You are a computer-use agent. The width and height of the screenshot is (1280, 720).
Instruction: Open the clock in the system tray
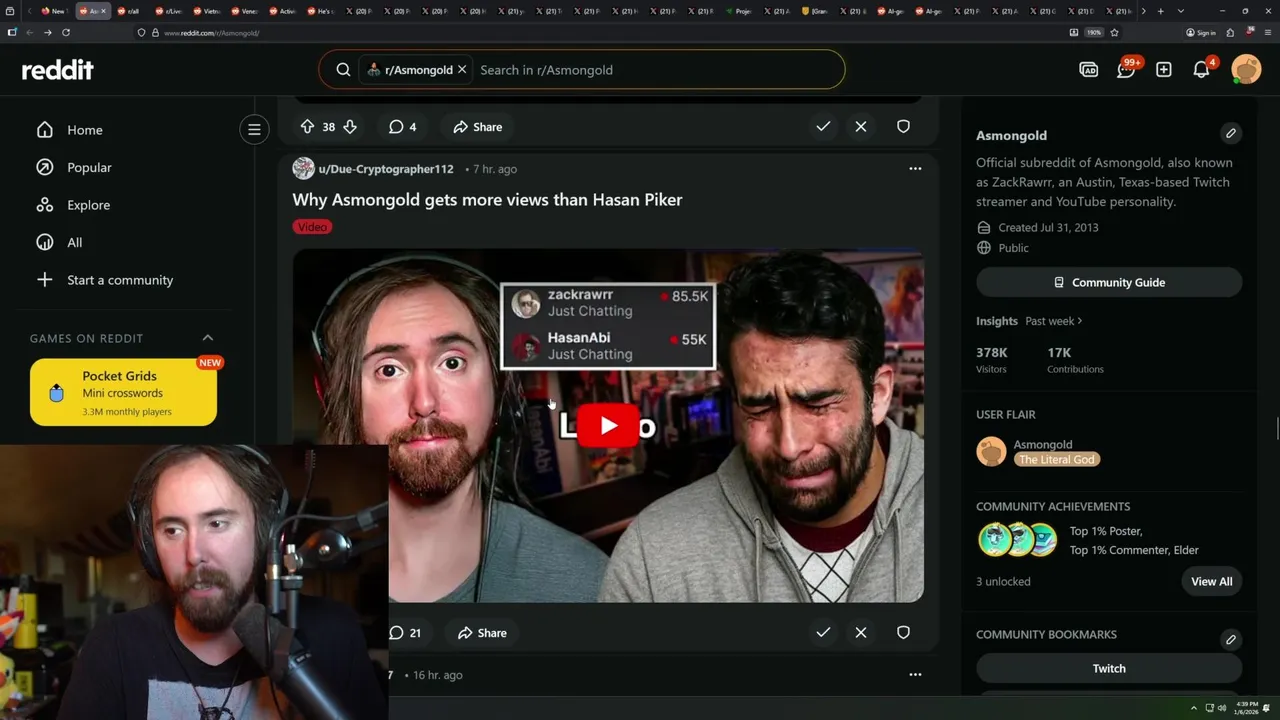point(1247,708)
